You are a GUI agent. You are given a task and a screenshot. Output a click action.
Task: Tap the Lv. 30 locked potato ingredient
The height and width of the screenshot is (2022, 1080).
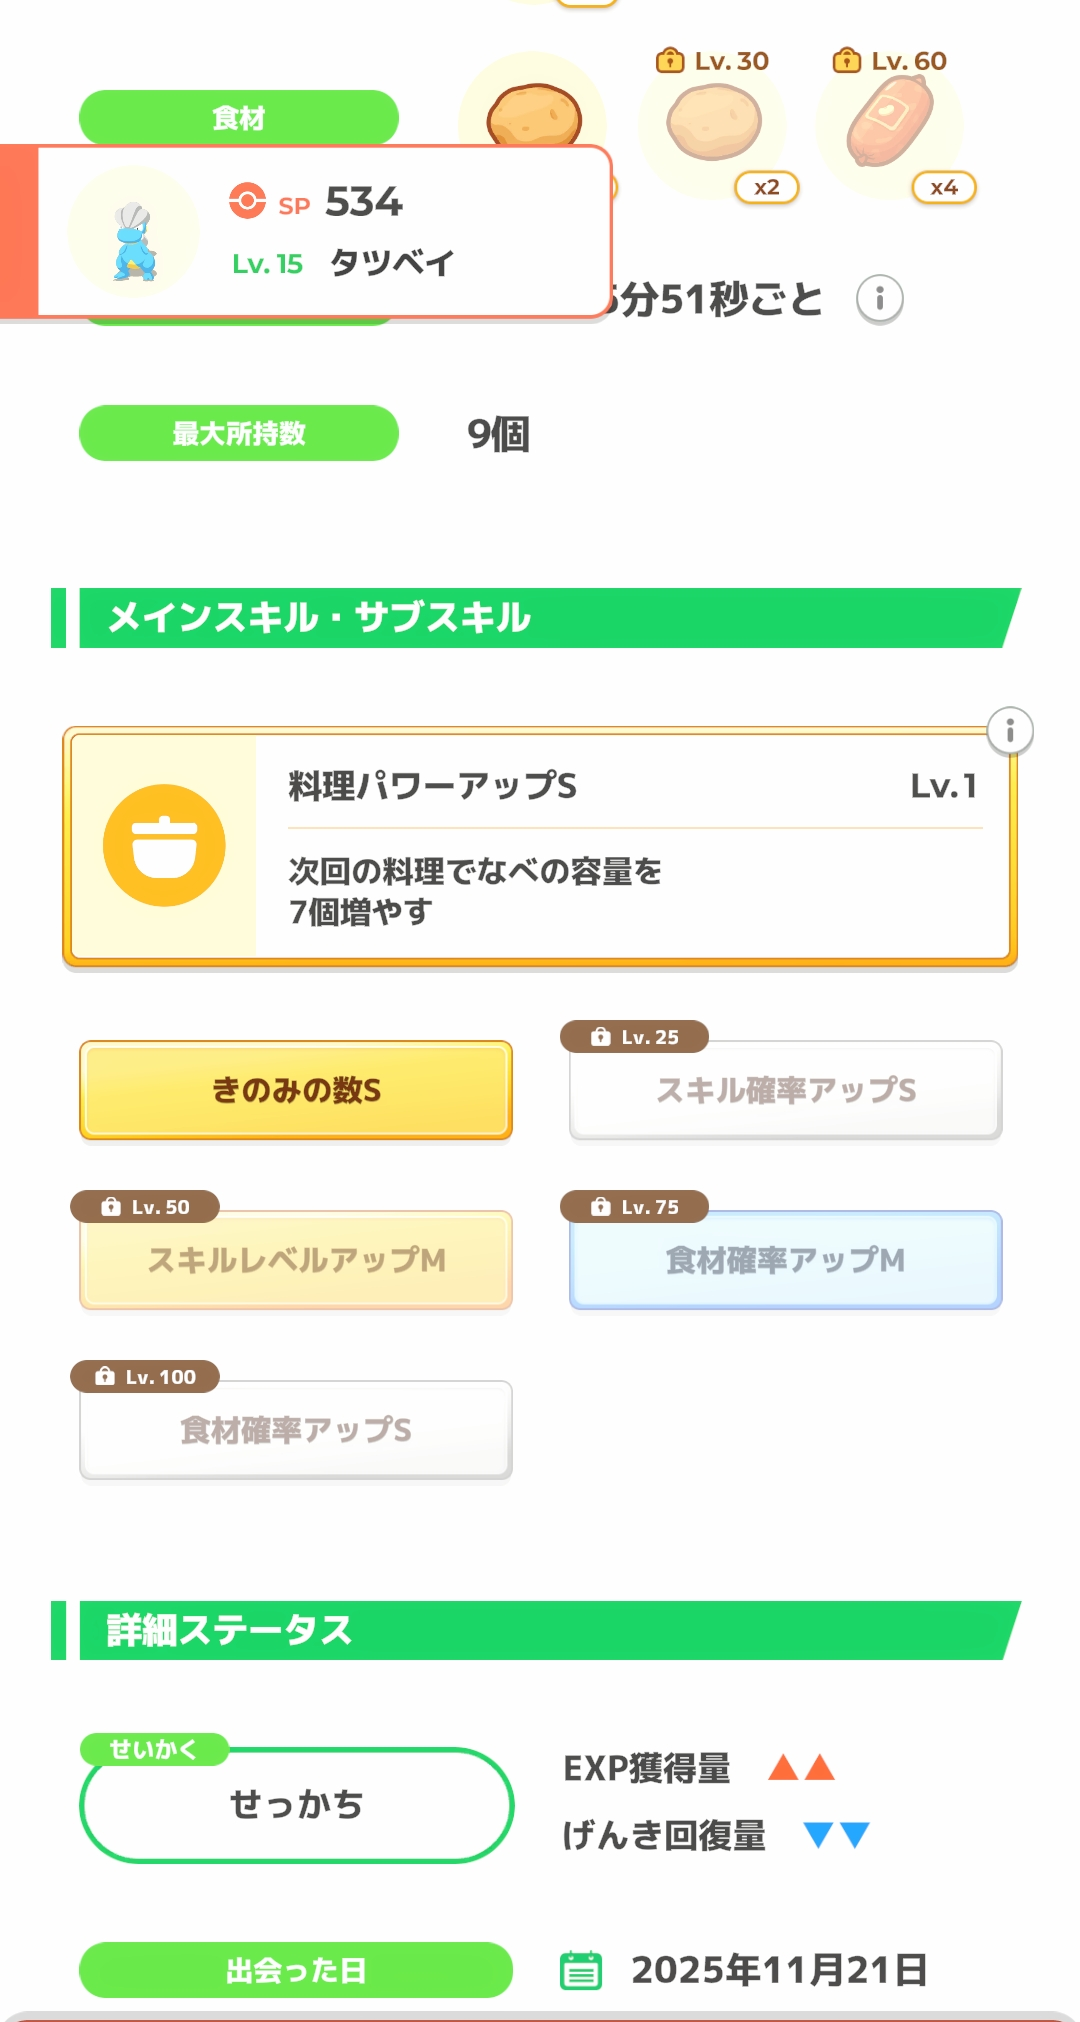pyautogui.click(x=713, y=124)
